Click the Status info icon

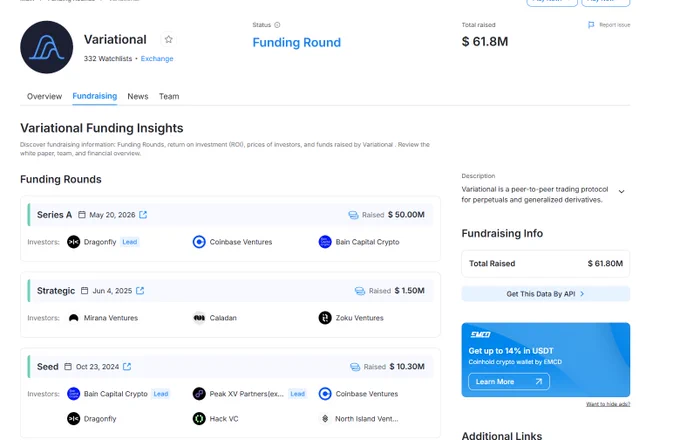(277, 25)
